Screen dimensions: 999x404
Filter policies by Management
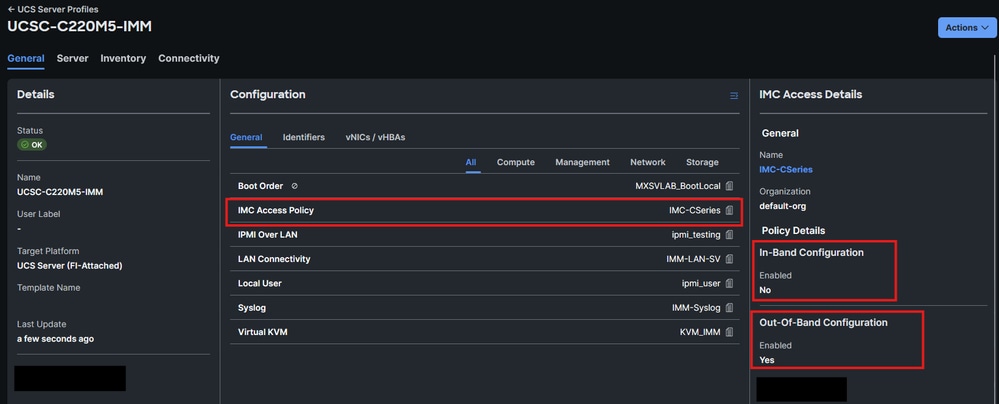[582, 162]
